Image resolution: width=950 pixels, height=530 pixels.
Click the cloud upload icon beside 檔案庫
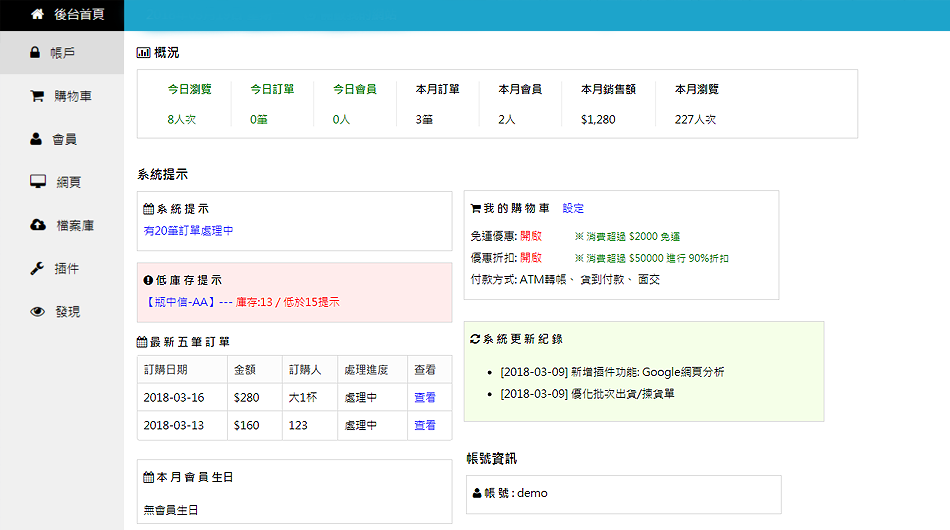pyautogui.click(x=38, y=225)
